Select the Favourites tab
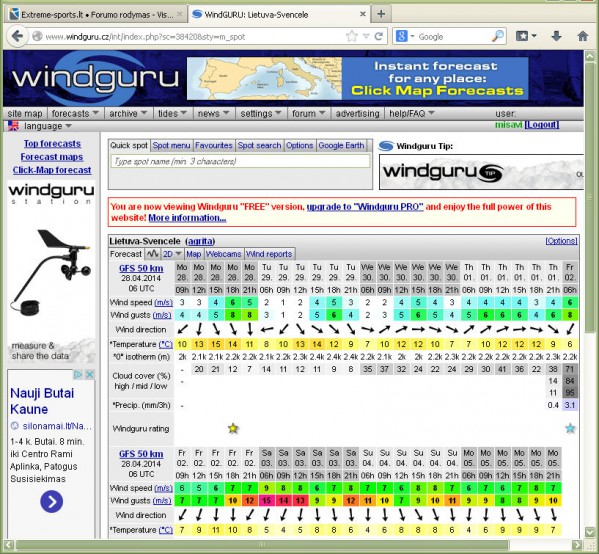Image resolution: width=599 pixels, height=554 pixels. 214,146
